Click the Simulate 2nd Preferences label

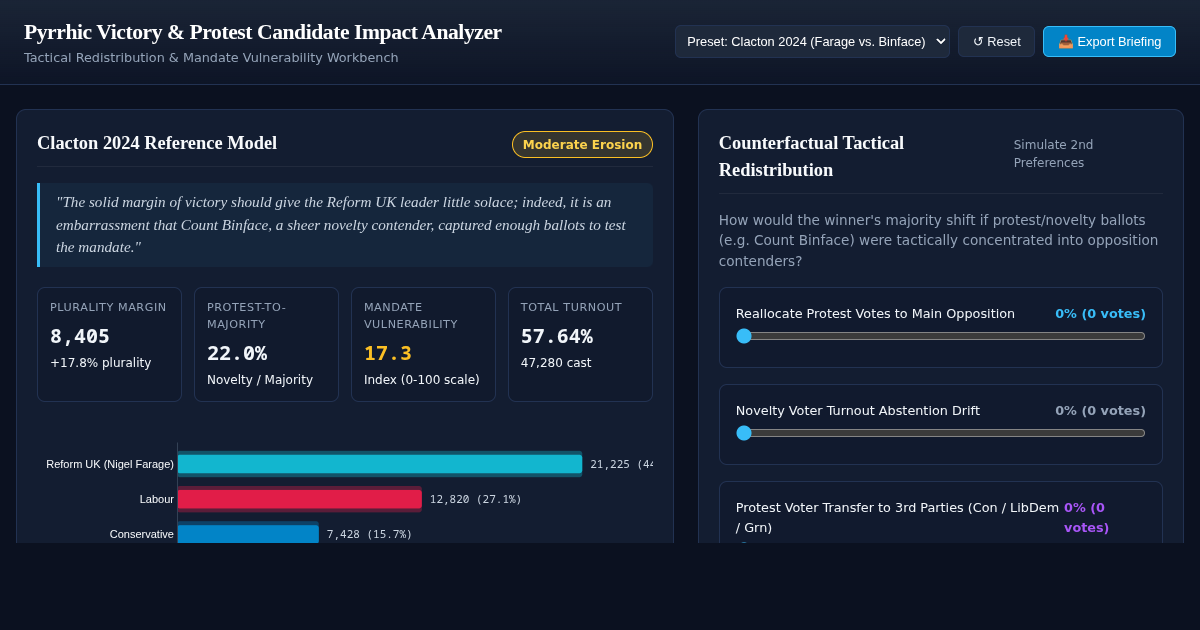point(1054,154)
